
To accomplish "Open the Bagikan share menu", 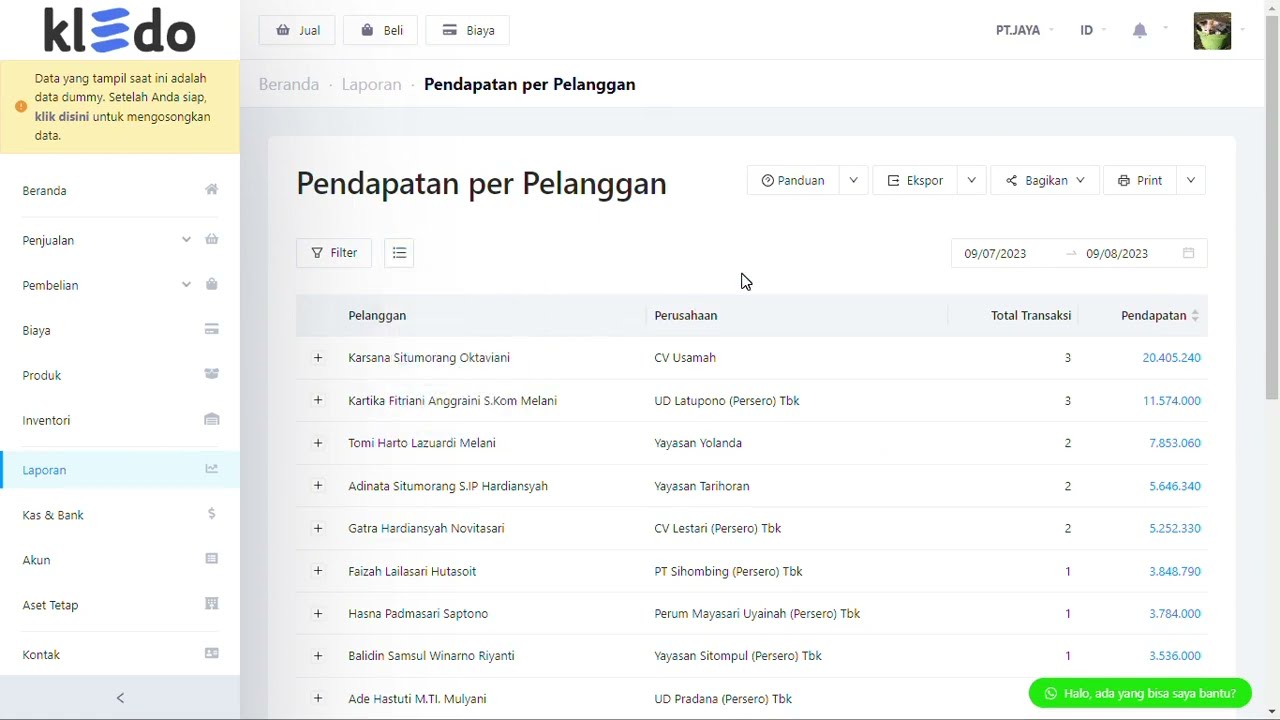I will pos(1045,181).
